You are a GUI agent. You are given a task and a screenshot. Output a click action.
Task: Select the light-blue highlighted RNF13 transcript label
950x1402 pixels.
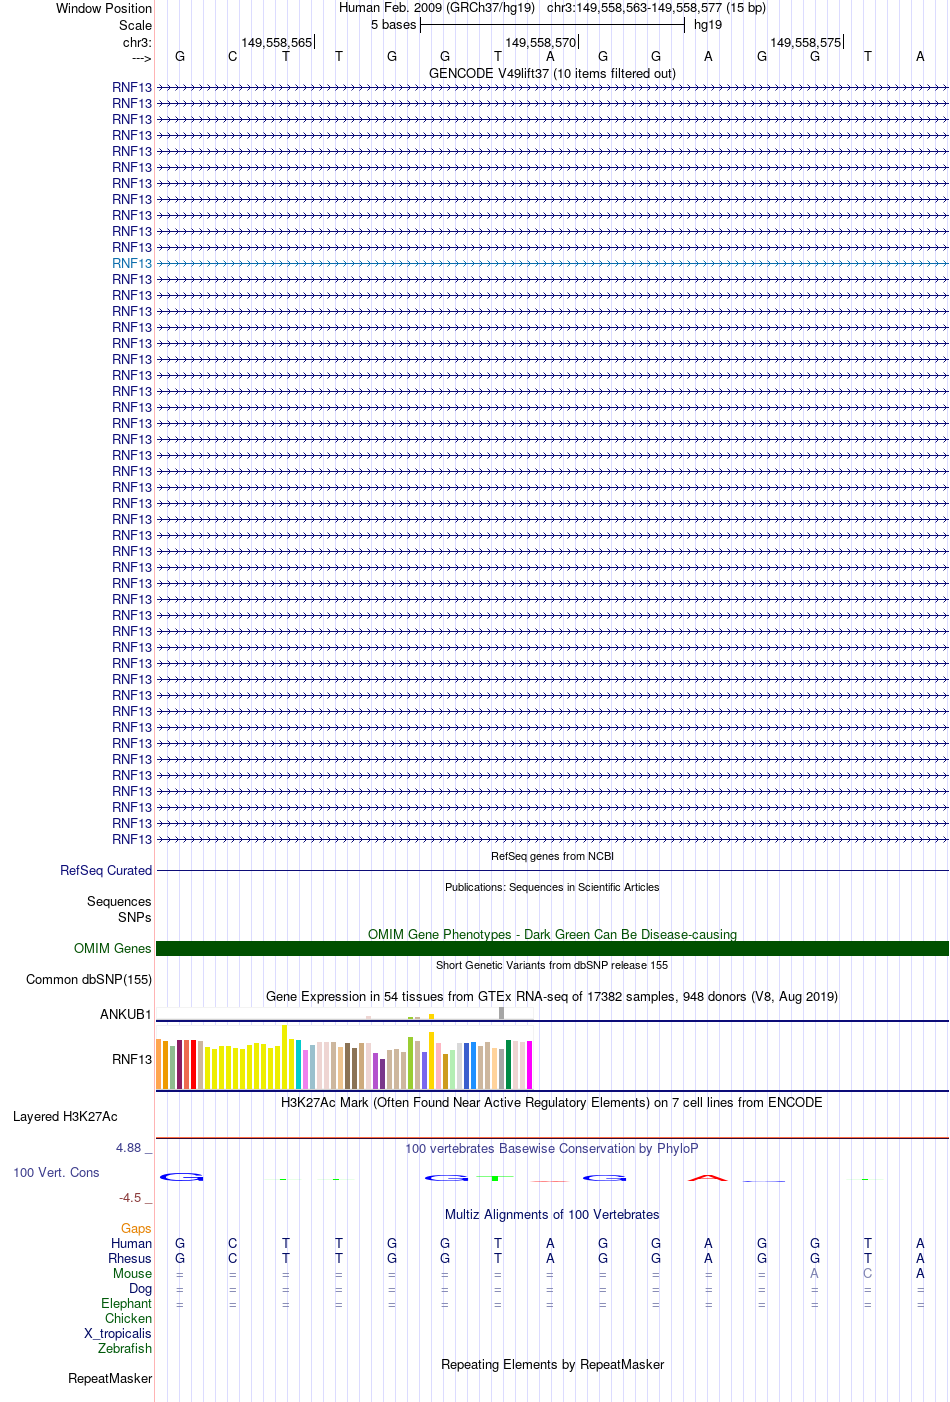pos(132,264)
